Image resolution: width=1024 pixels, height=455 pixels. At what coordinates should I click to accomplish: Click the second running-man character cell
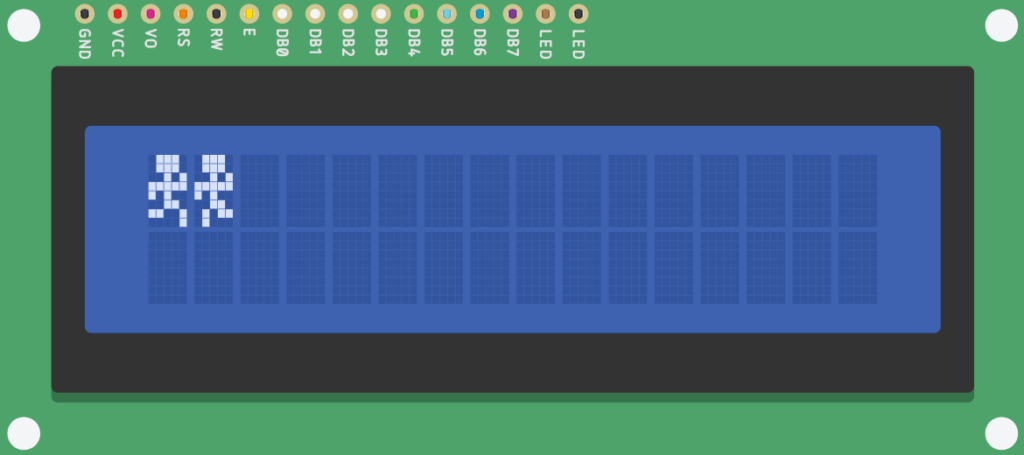coord(214,191)
